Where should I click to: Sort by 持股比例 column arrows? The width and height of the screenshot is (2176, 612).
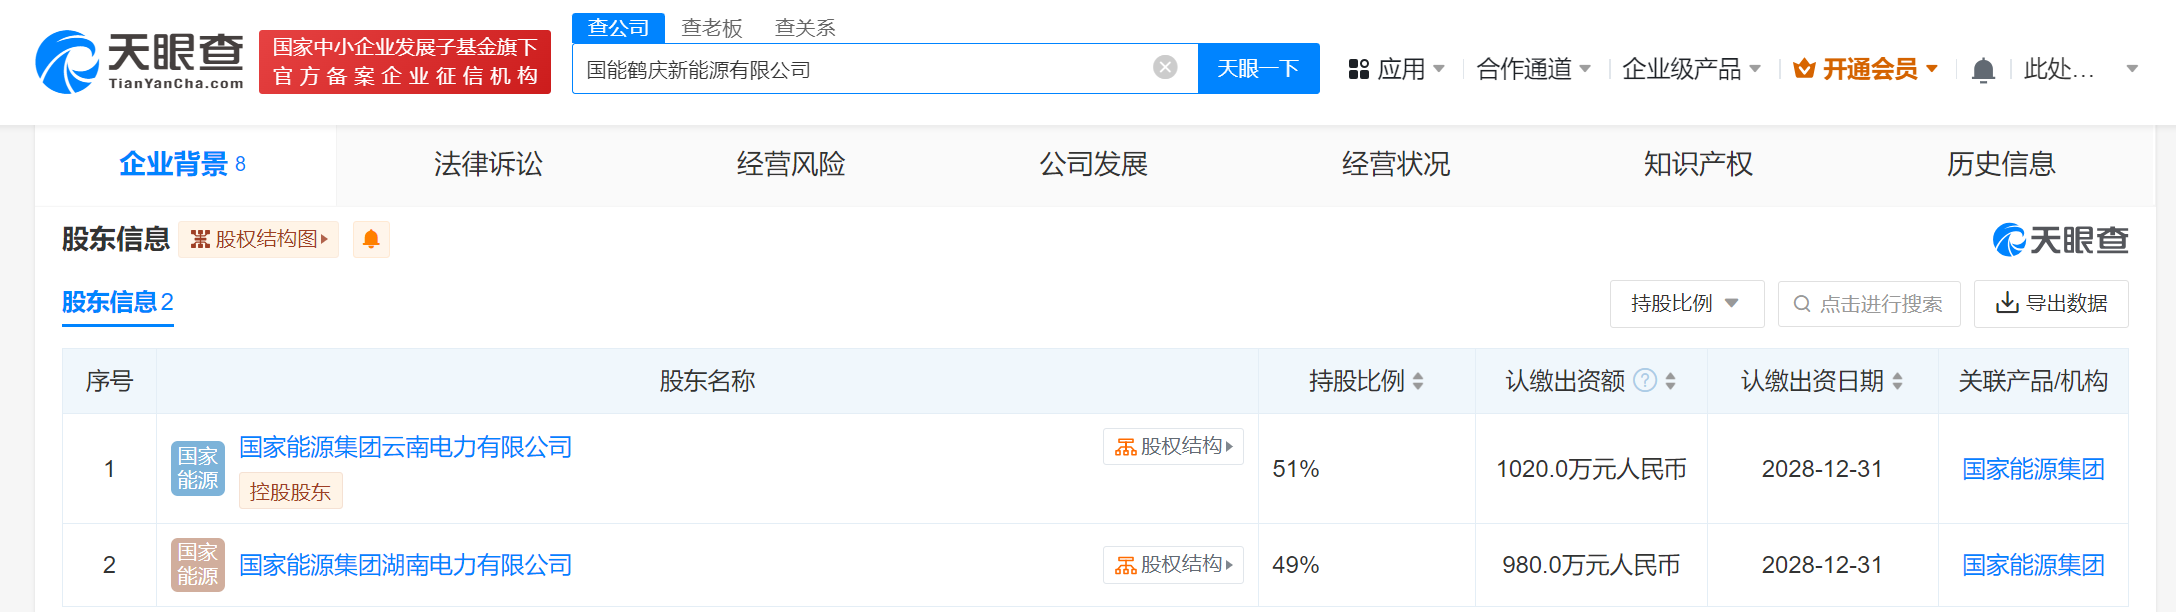(x=1418, y=381)
